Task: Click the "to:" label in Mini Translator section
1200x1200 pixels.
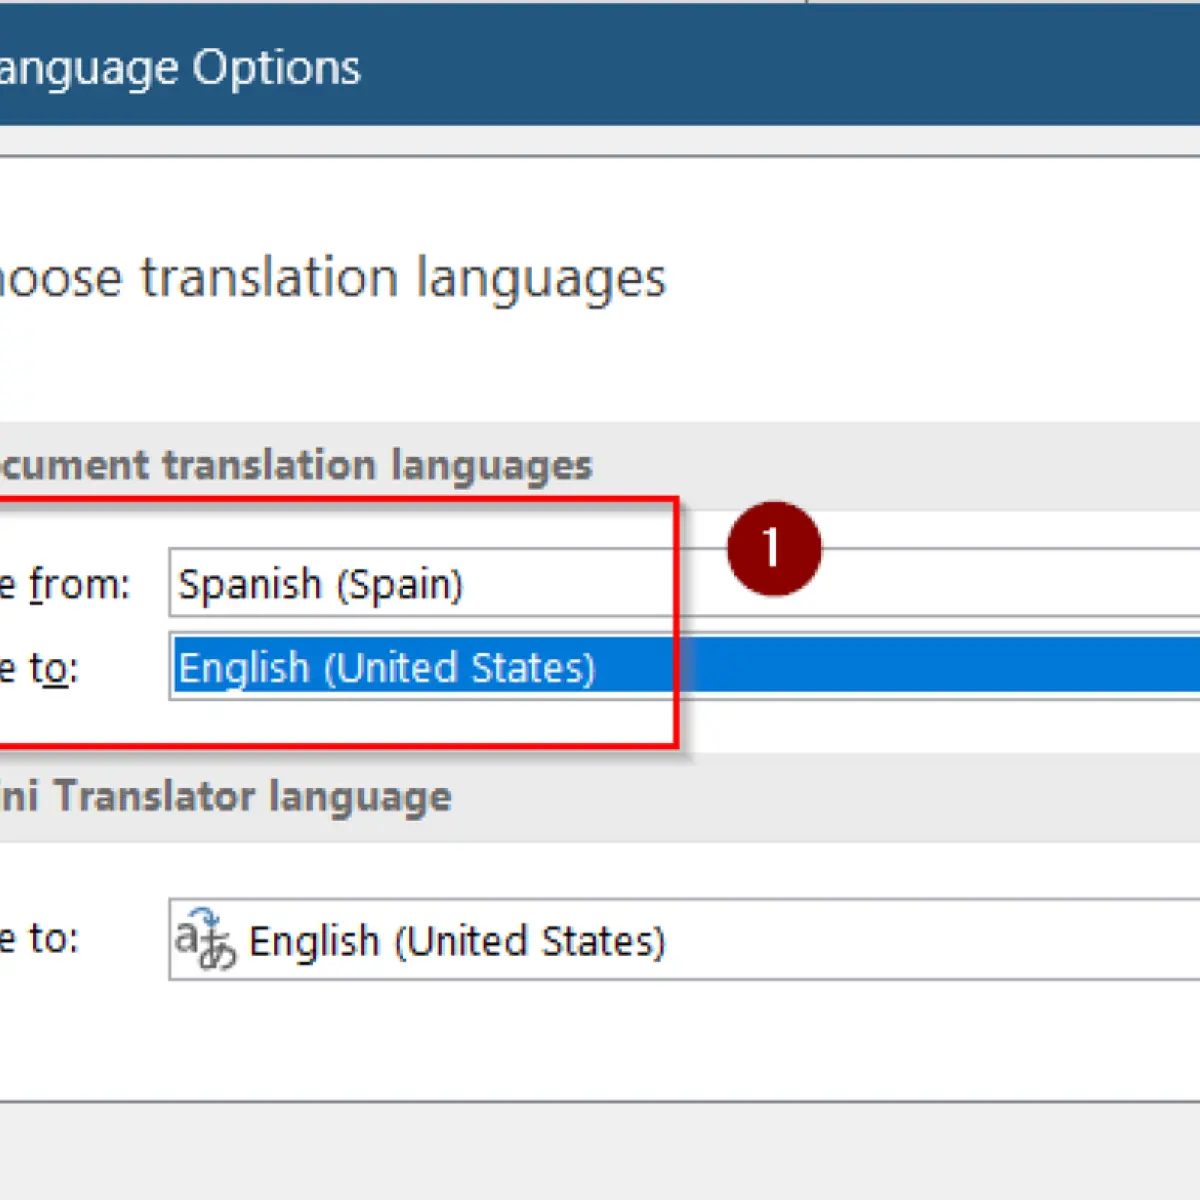Action: [53, 939]
